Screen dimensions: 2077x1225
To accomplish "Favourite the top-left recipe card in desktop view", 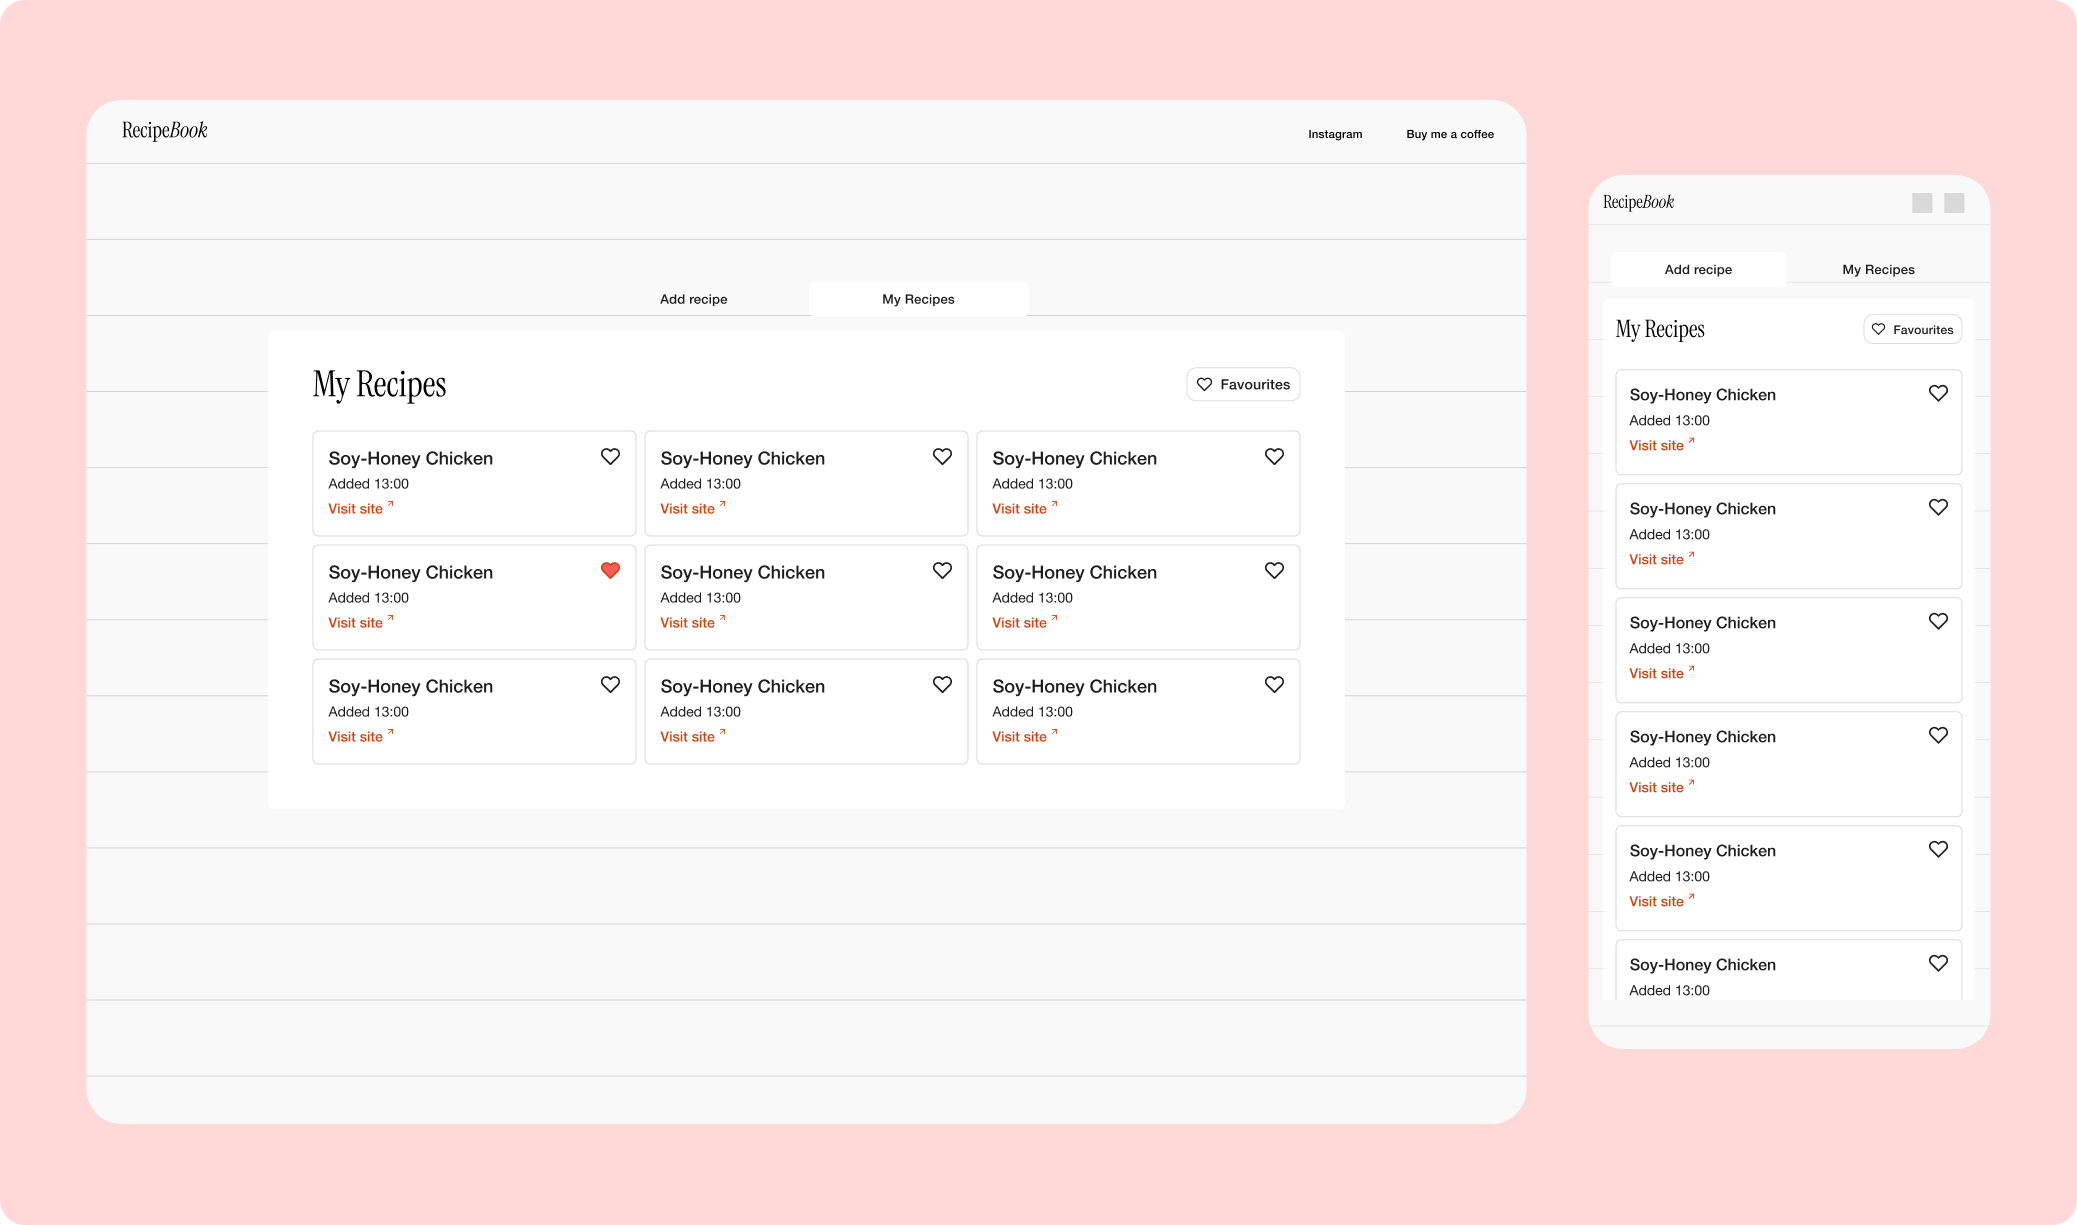I will pos(610,457).
